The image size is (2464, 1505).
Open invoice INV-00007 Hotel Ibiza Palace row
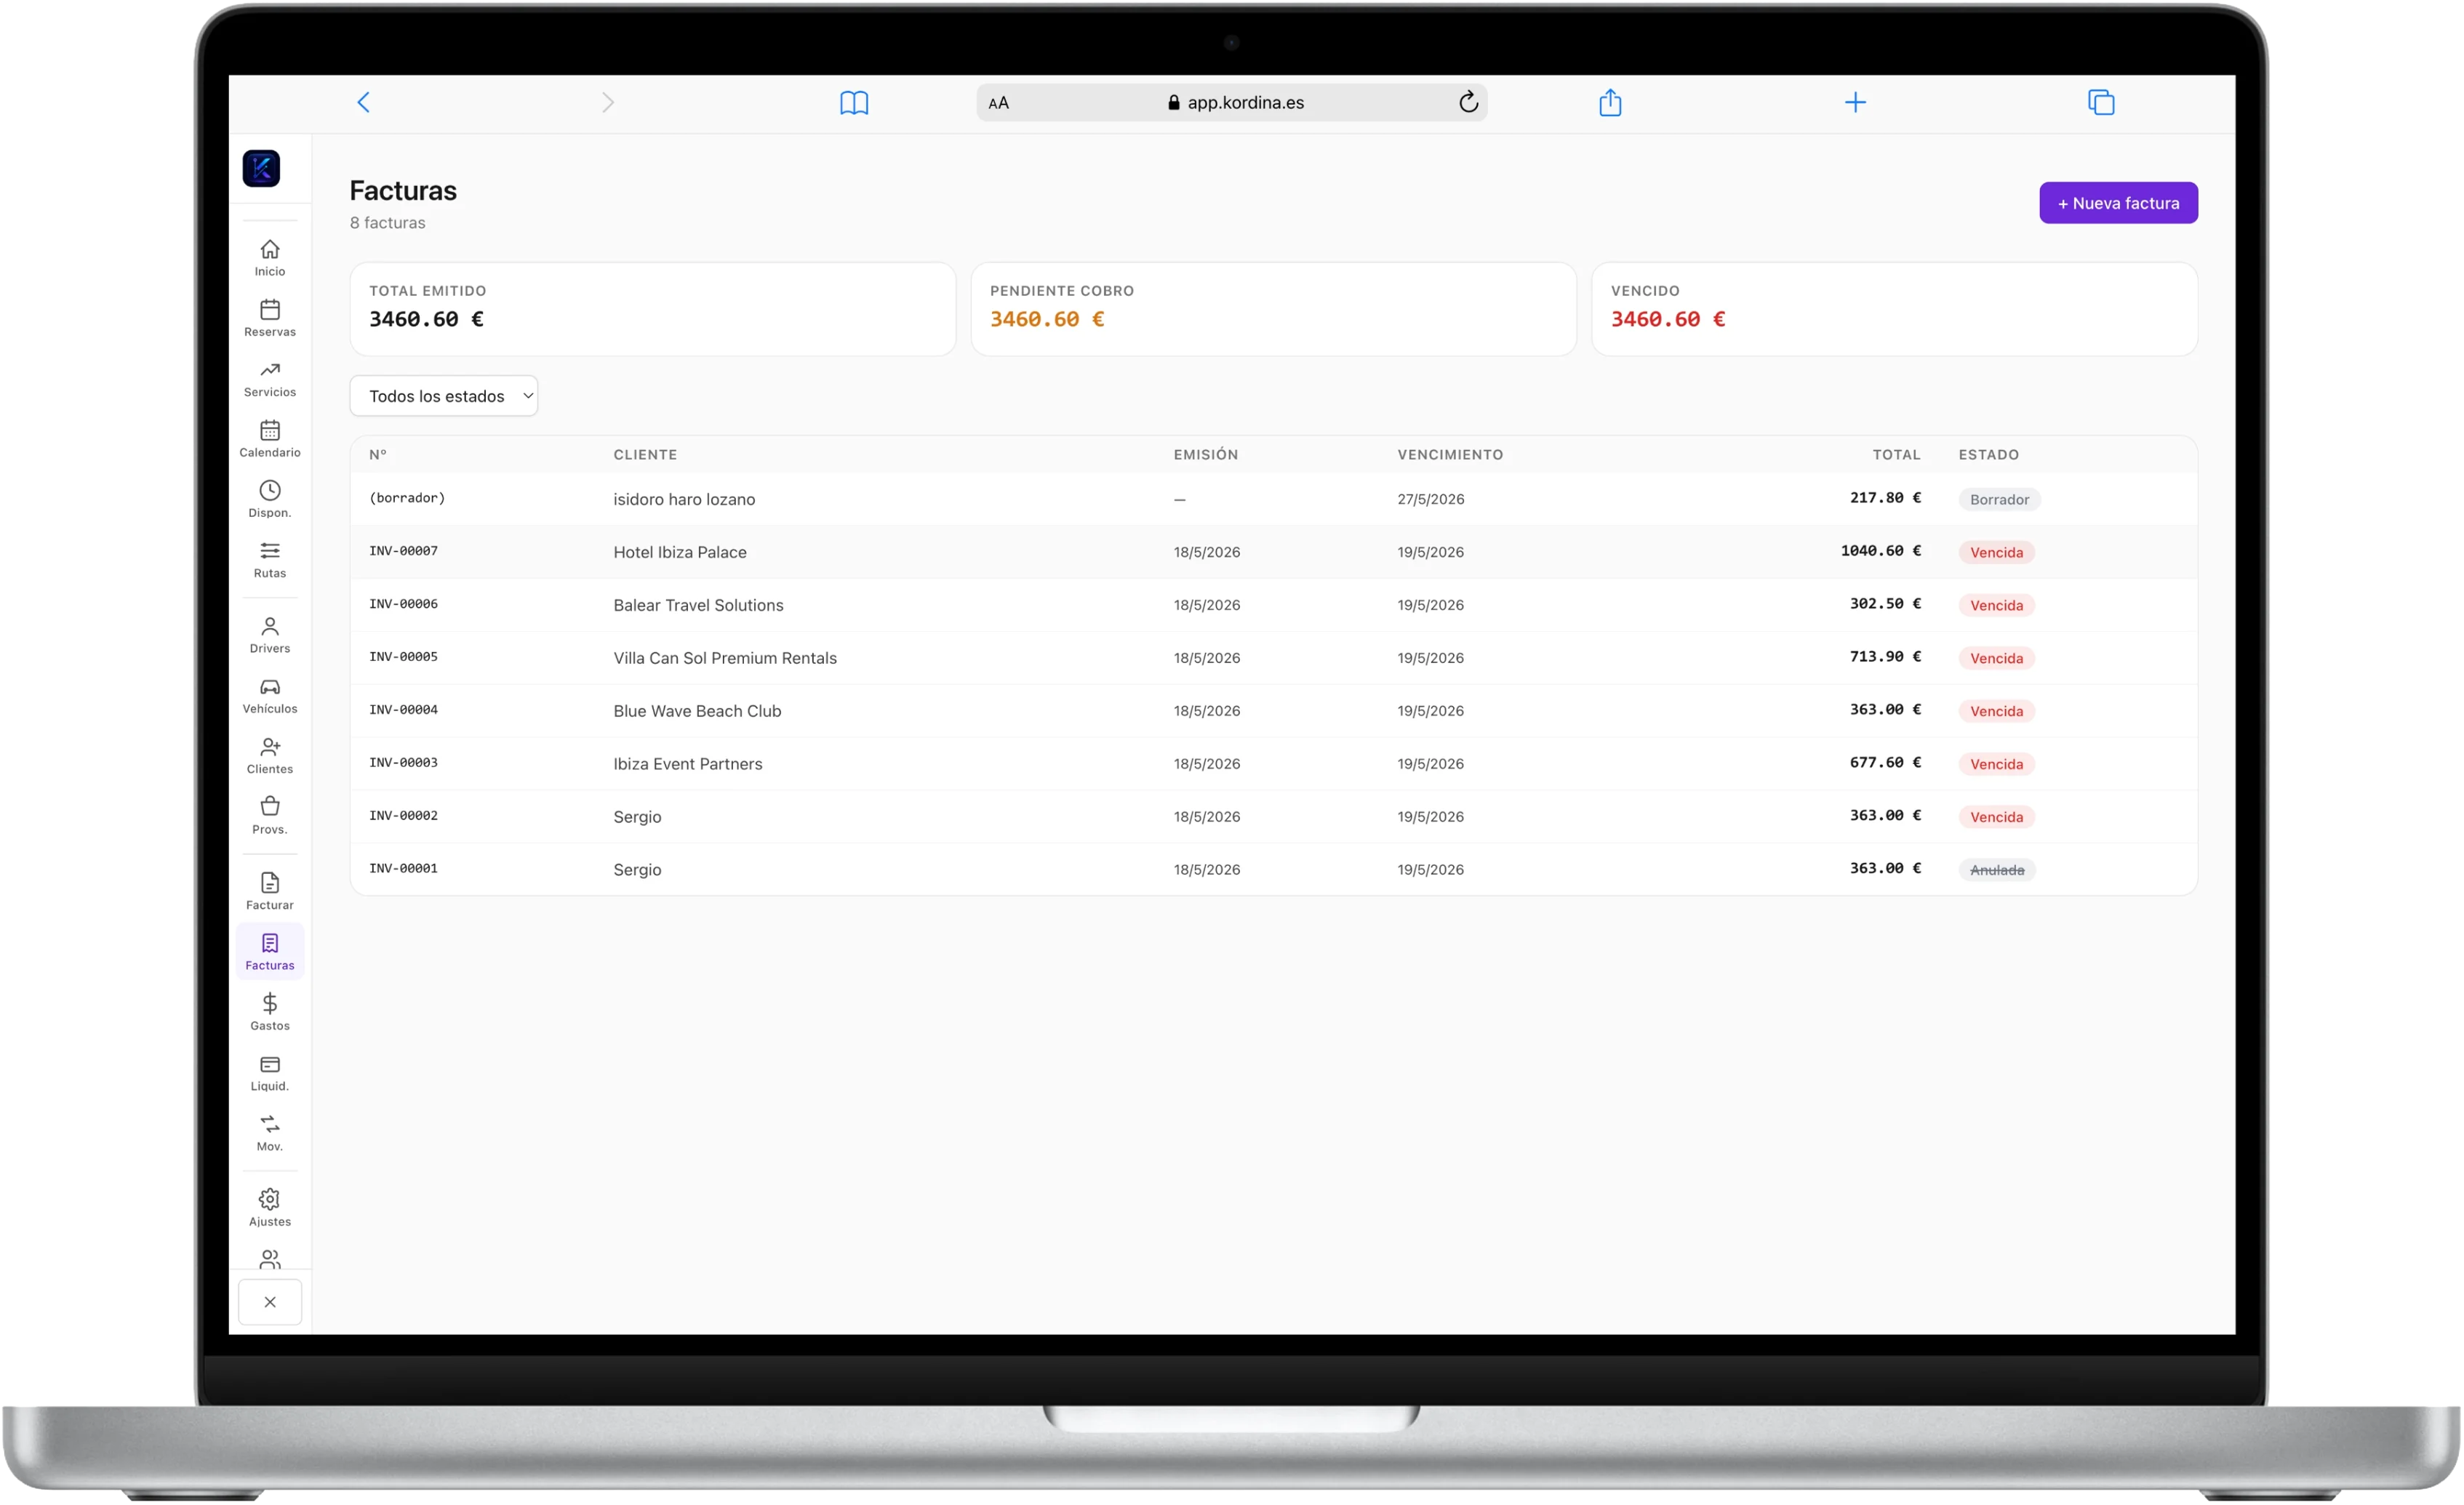(1273, 552)
